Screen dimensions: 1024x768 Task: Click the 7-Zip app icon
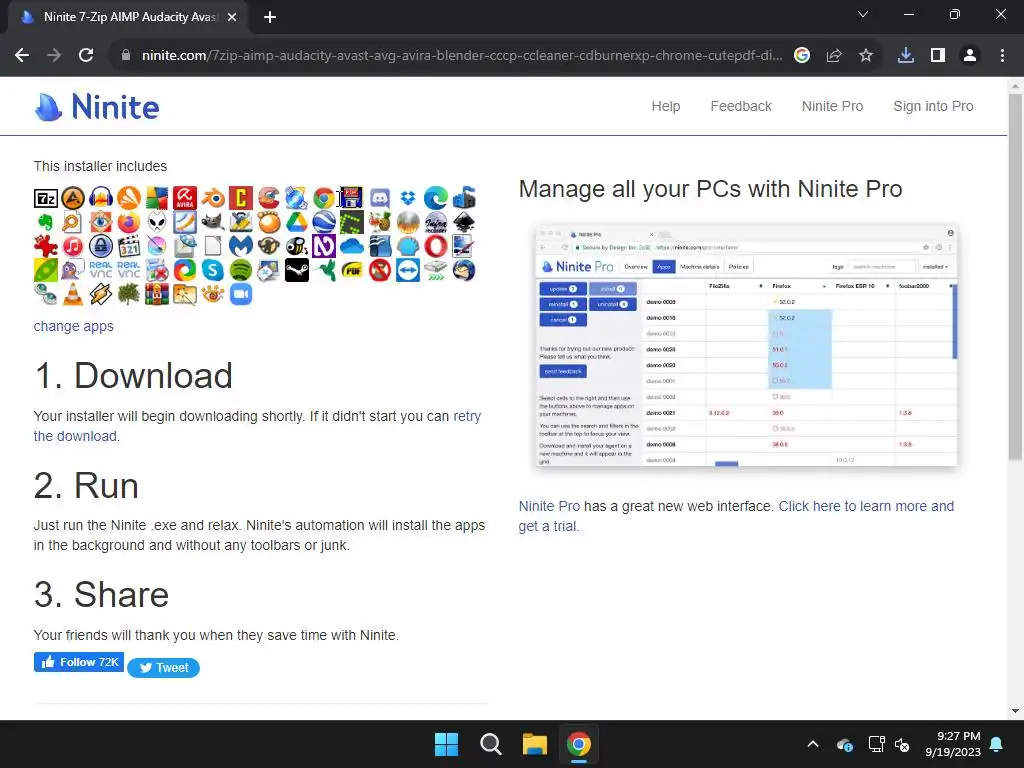coord(46,198)
